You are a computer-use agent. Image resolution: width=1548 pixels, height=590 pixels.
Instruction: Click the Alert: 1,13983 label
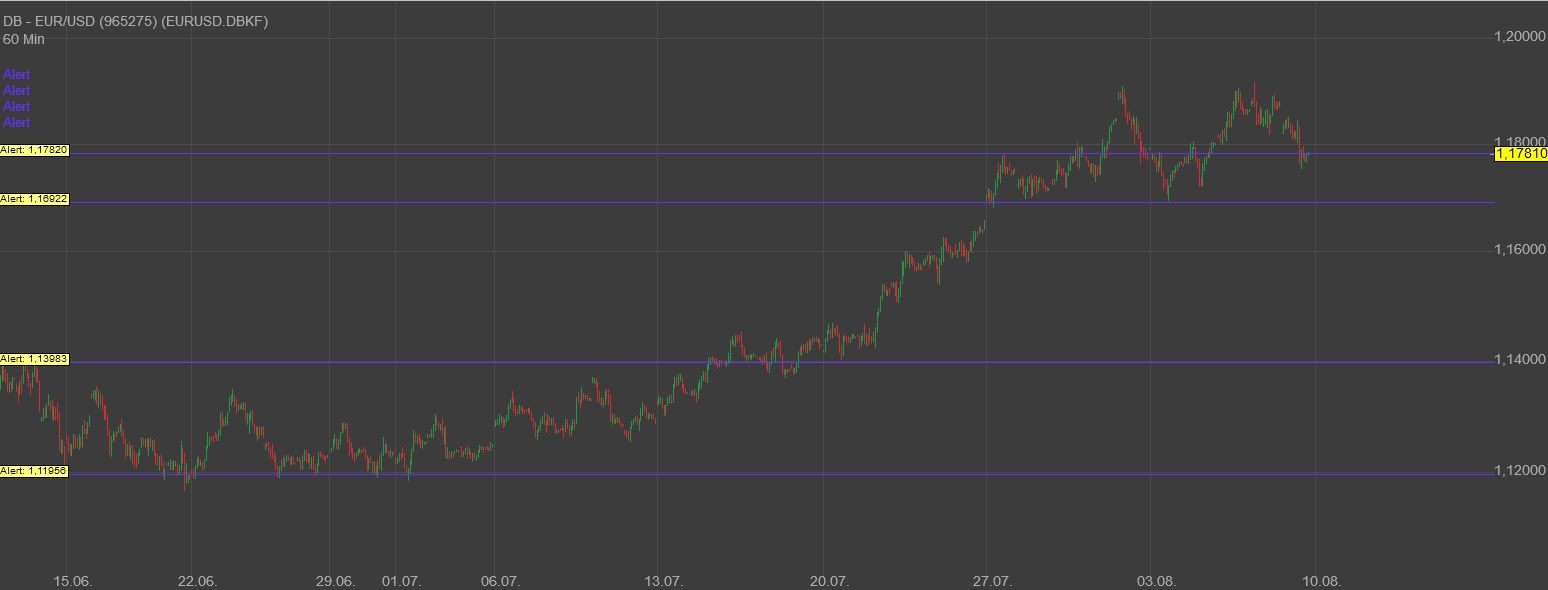point(35,359)
